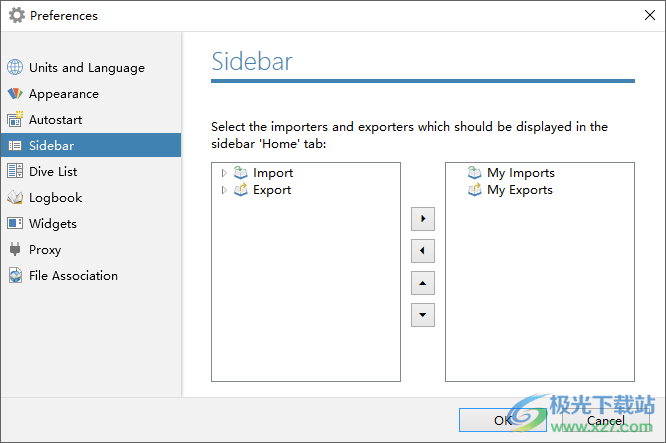This screenshot has width=666, height=443.
Task: Move item down with down arrow
Action: pyautogui.click(x=423, y=315)
